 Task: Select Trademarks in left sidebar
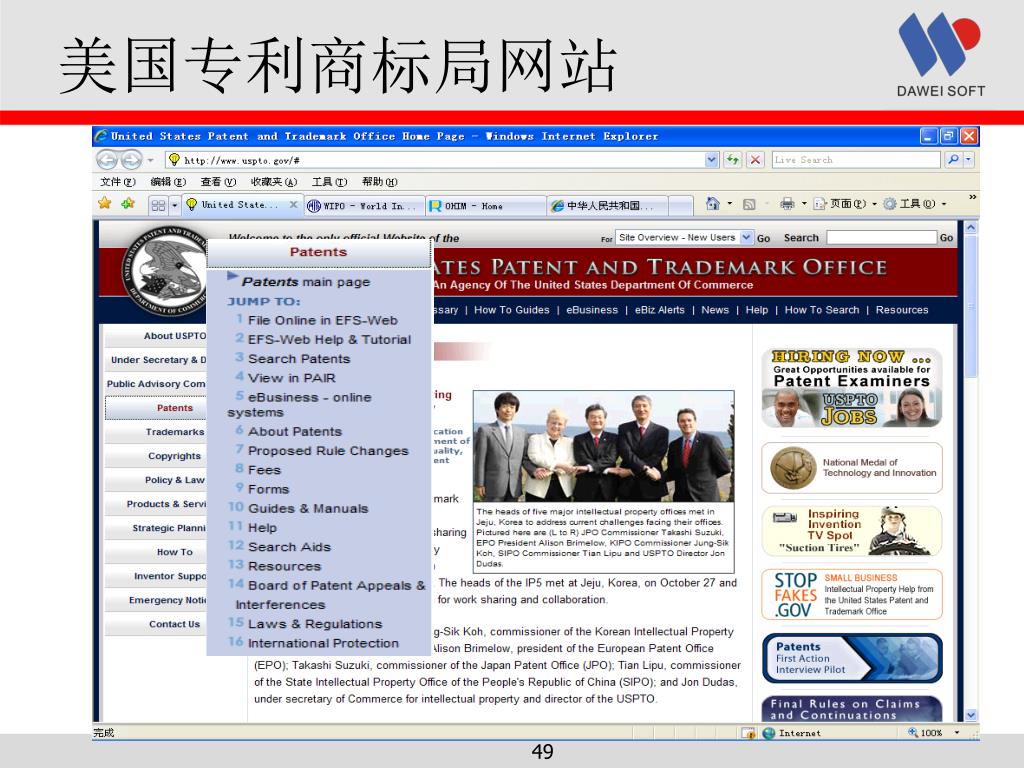(156, 432)
